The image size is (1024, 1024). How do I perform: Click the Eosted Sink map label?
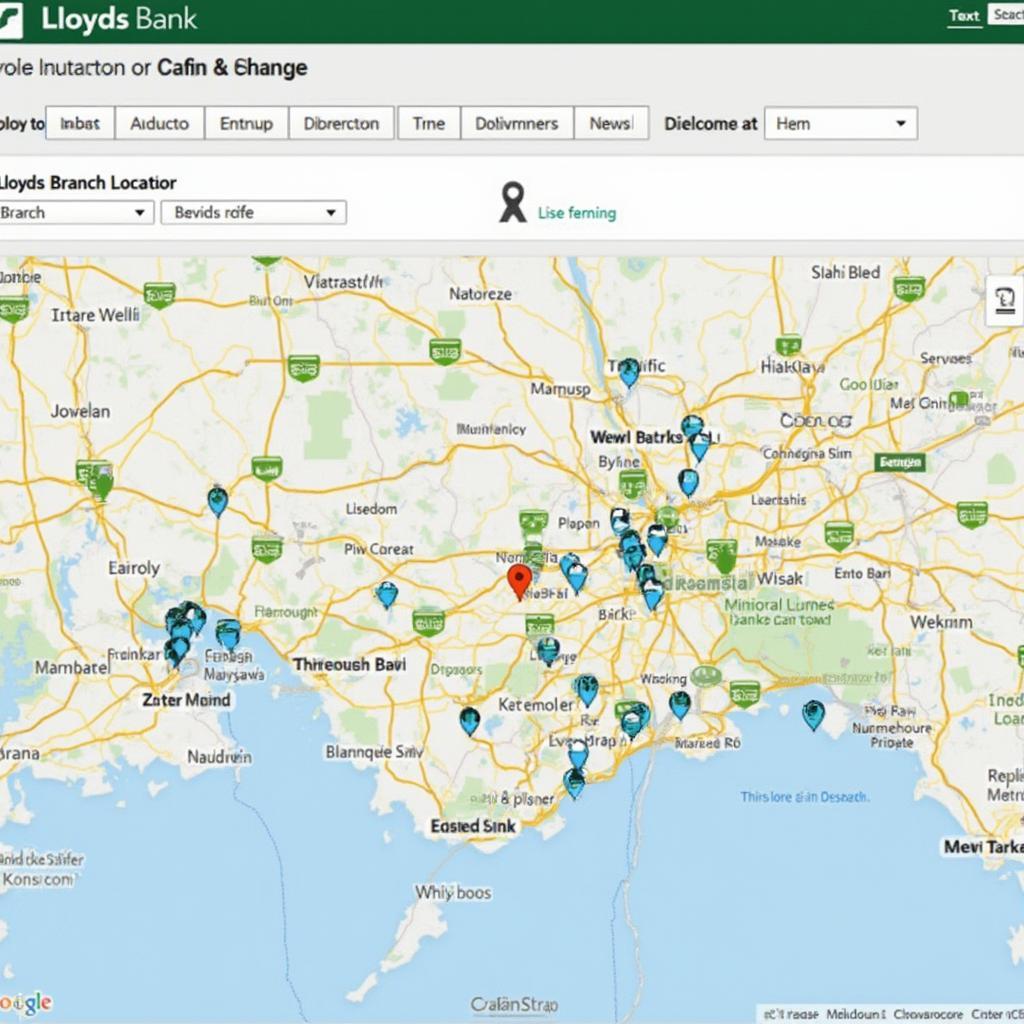point(473,826)
